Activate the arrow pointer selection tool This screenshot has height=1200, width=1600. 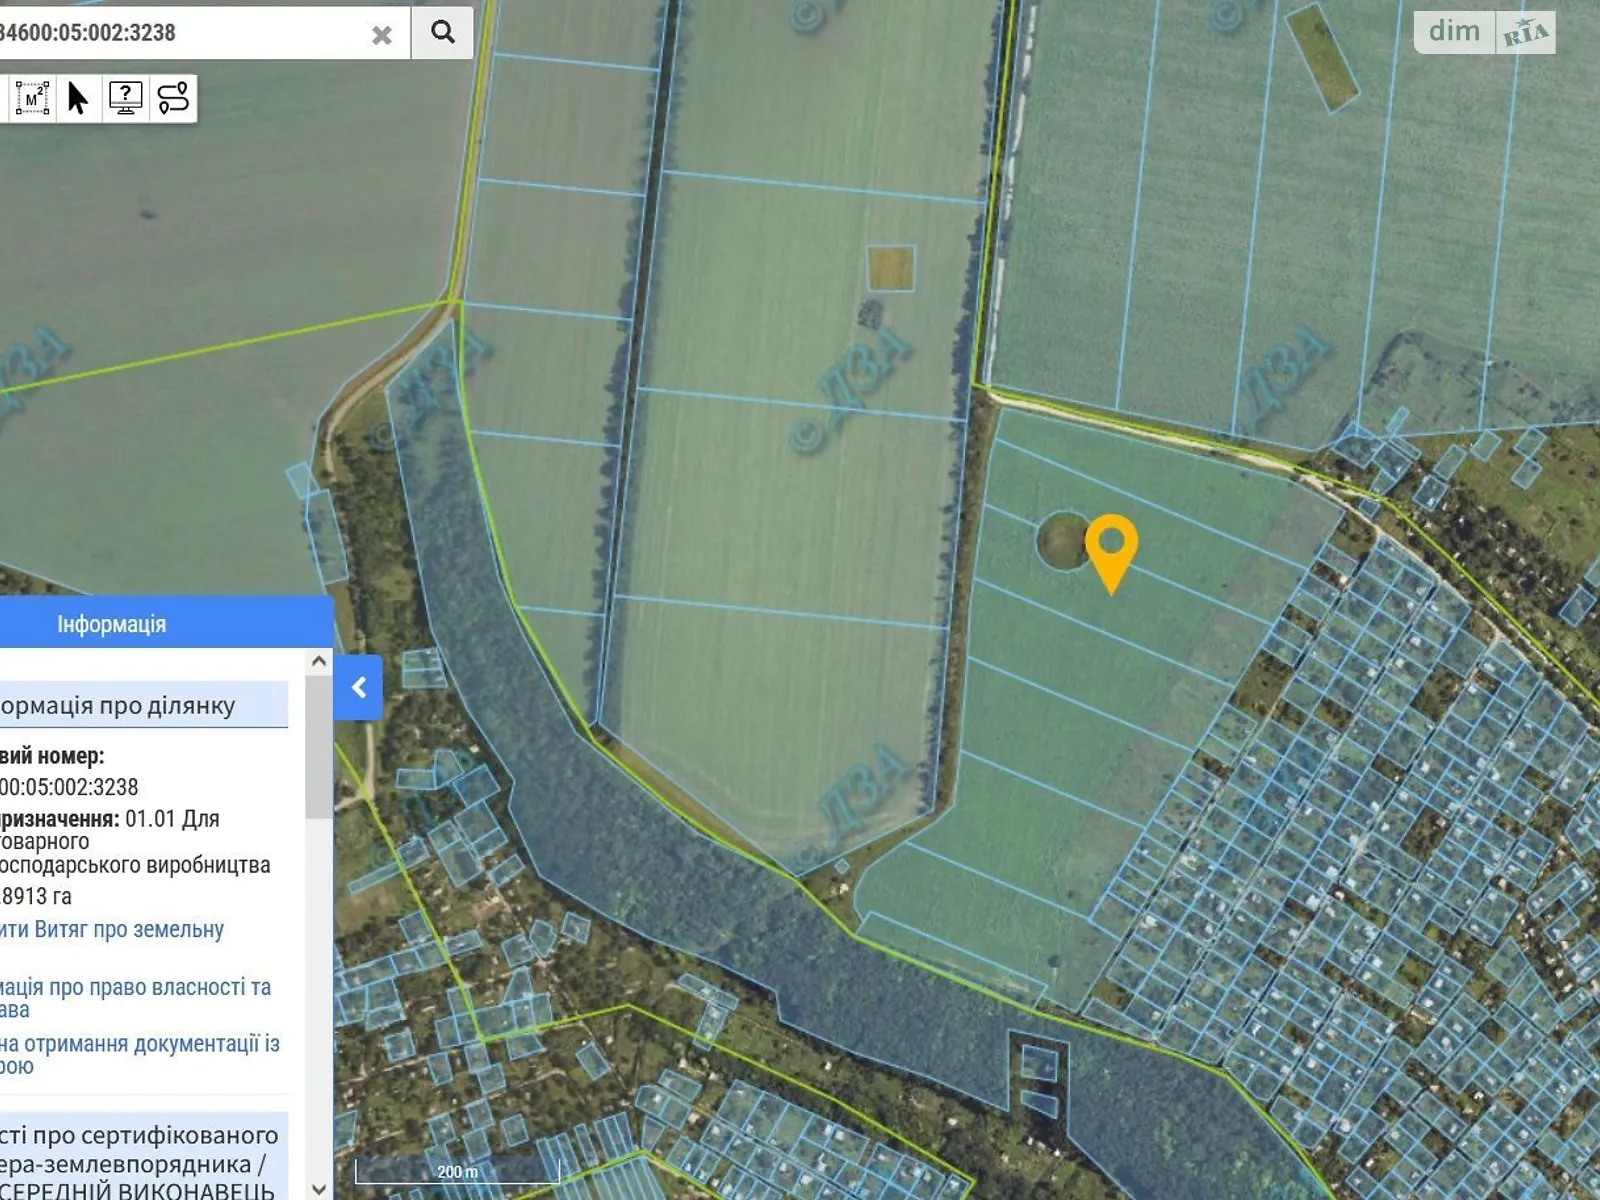click(x=78, y=98)
